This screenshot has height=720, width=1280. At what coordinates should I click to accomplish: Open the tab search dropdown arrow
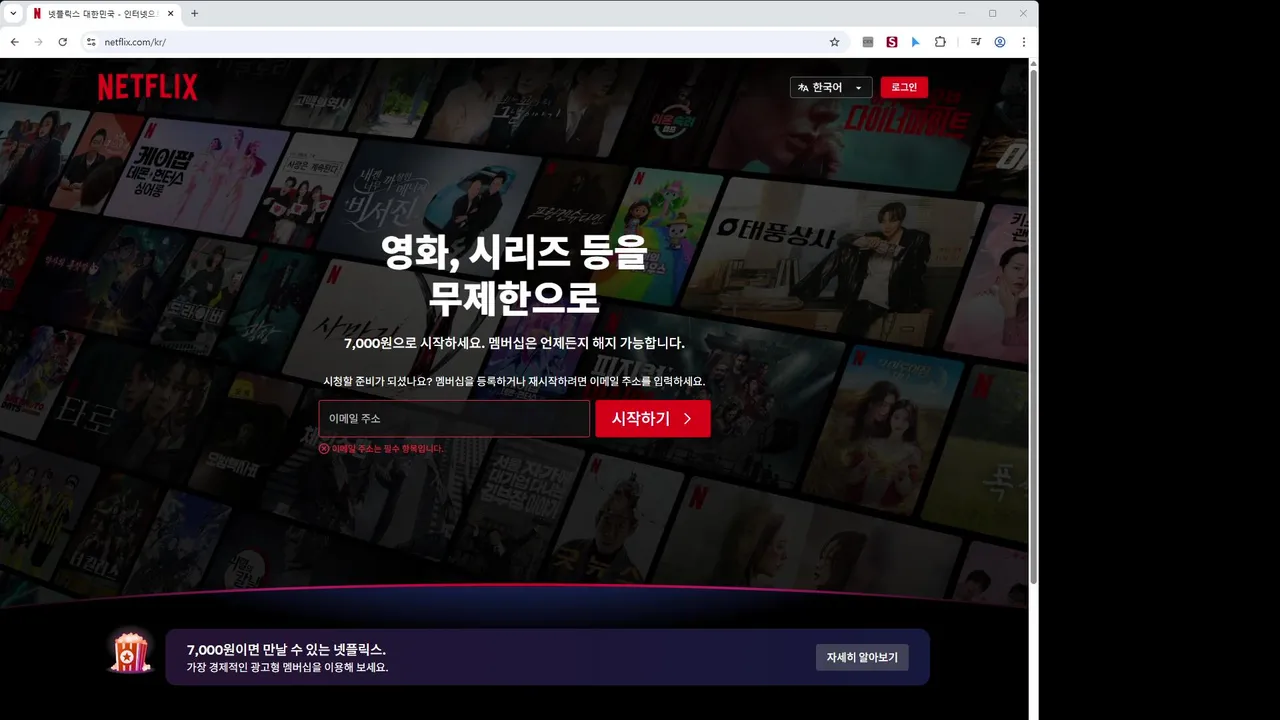(x=13, y=13)
